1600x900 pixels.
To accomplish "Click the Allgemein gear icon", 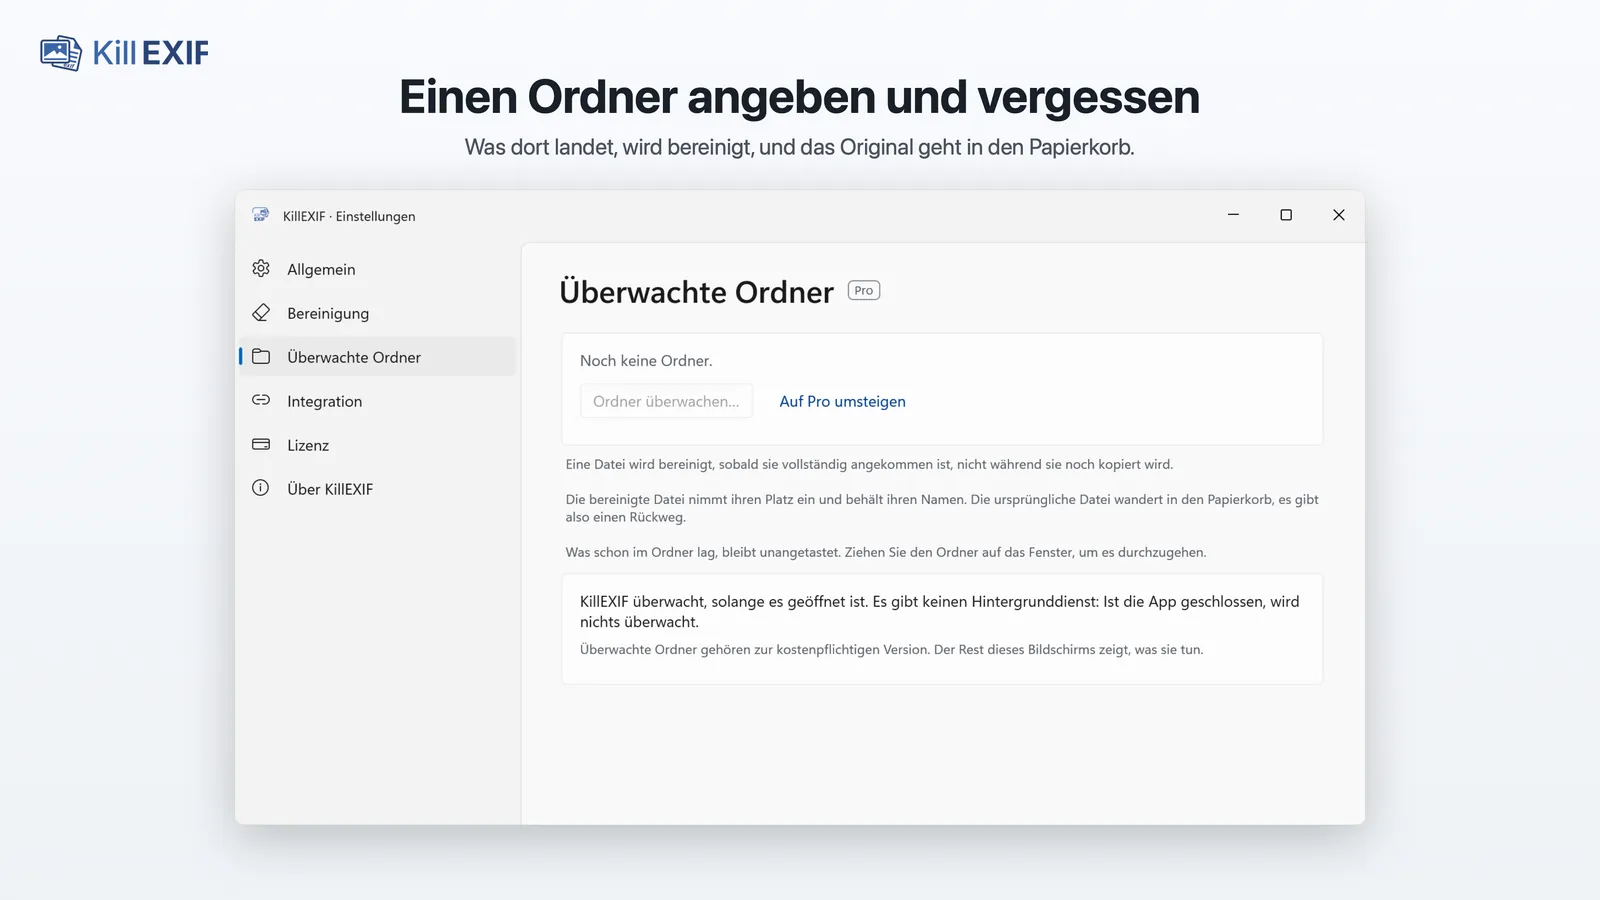I will point(261,269).
